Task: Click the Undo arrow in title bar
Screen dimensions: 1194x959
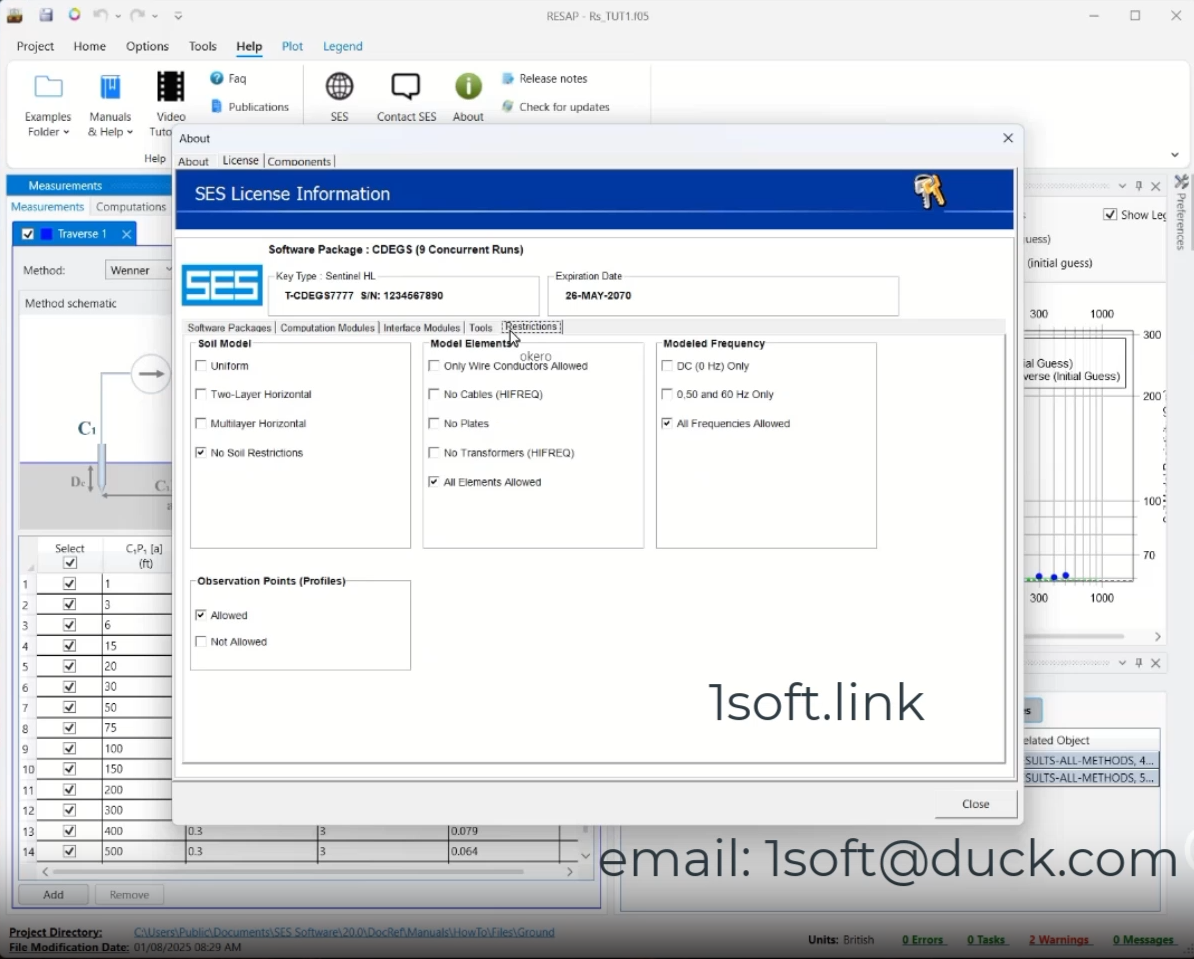Action: [x=100, y=14]
